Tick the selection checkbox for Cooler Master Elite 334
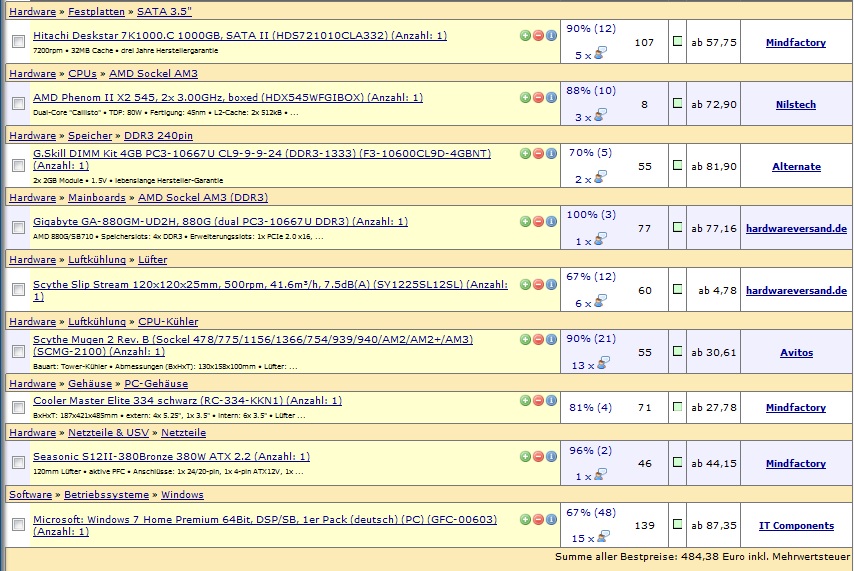Image resolution: width=854 pixels, height=571 pixels. [19, 407]
